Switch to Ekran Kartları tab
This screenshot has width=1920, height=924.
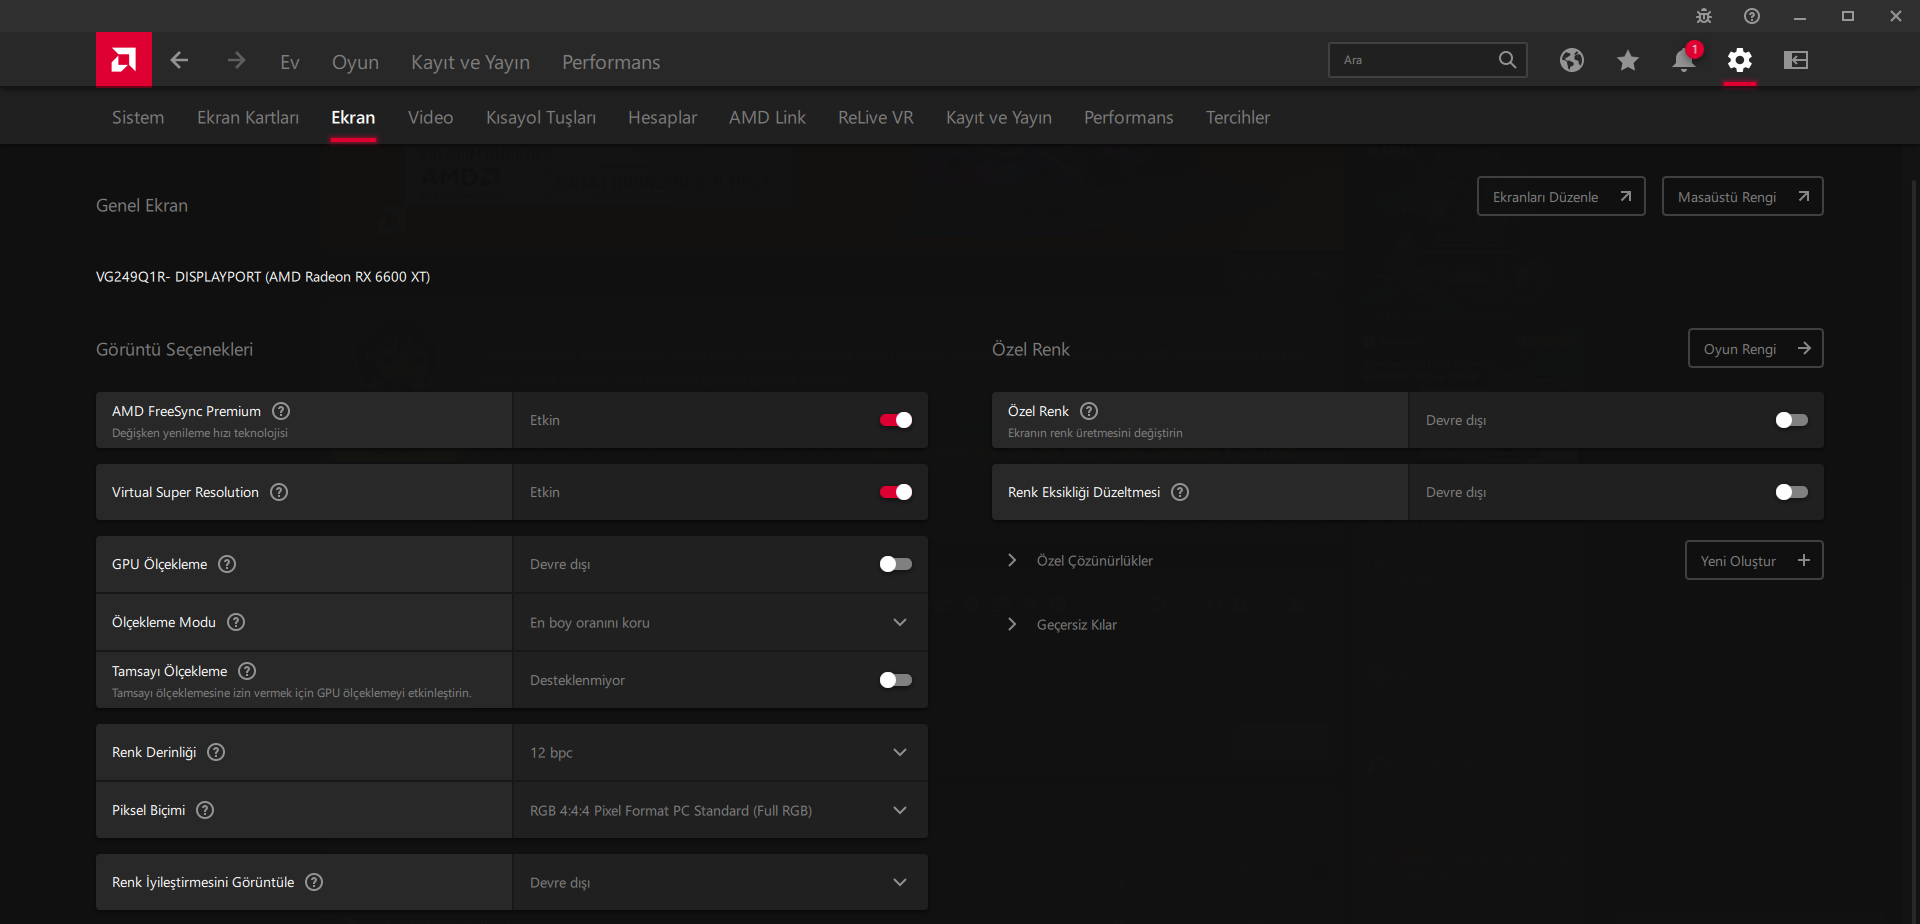(x=248, y=117)
